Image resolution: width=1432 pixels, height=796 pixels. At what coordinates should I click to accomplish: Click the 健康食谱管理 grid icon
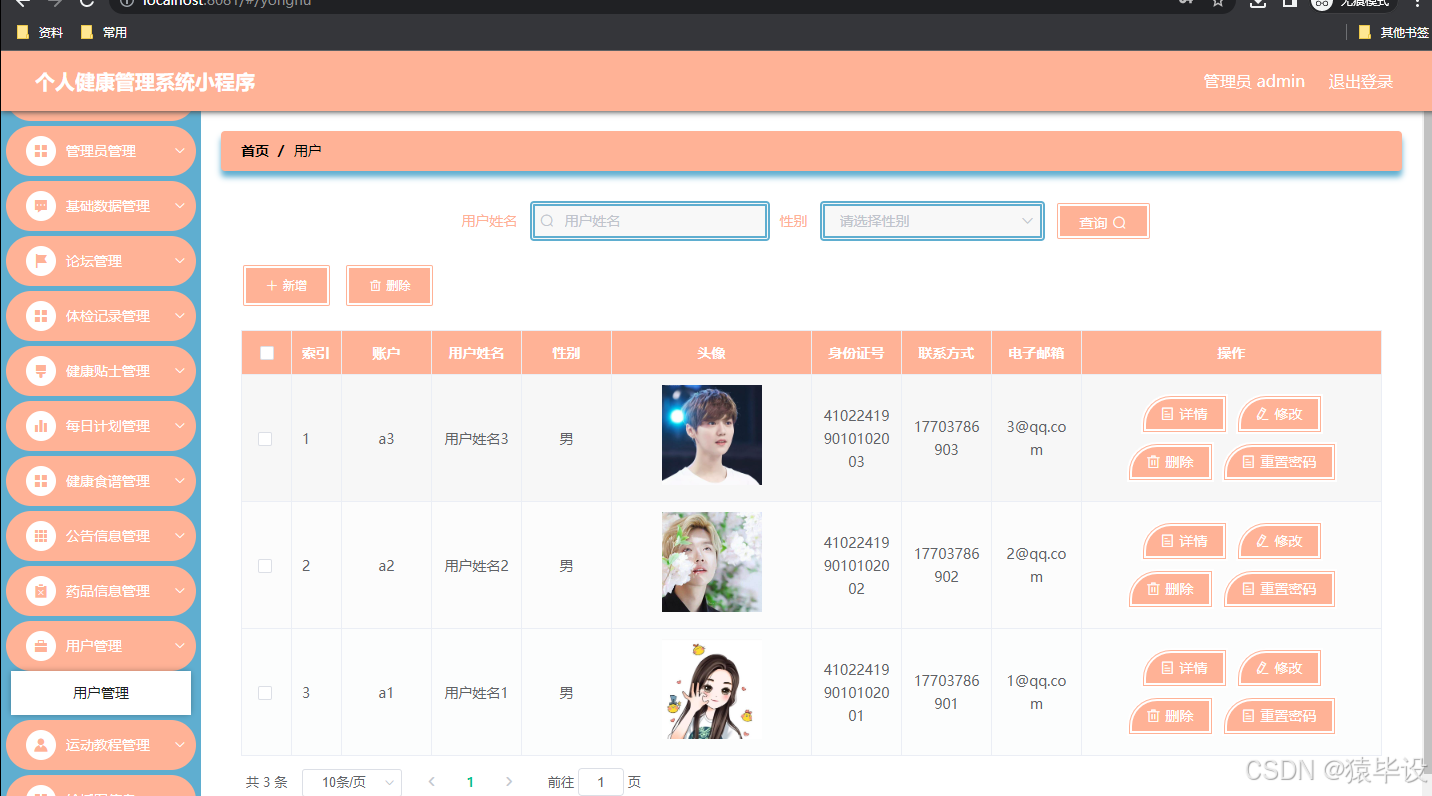coord(41,481)
